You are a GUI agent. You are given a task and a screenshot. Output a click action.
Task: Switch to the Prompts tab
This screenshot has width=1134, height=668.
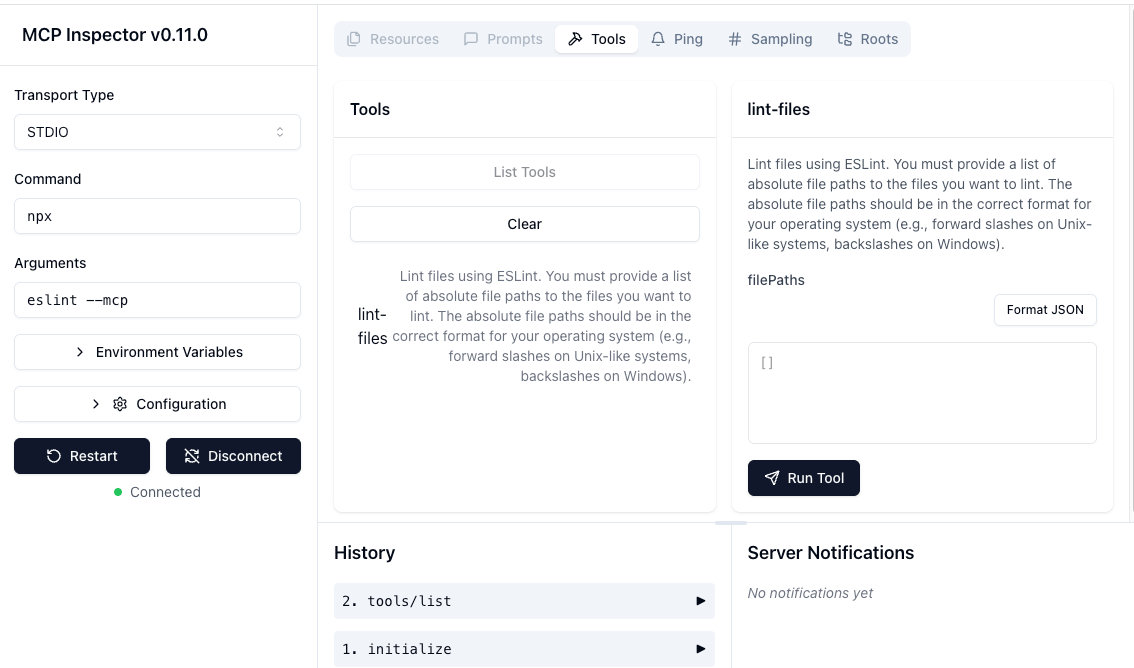coord(503,39)
